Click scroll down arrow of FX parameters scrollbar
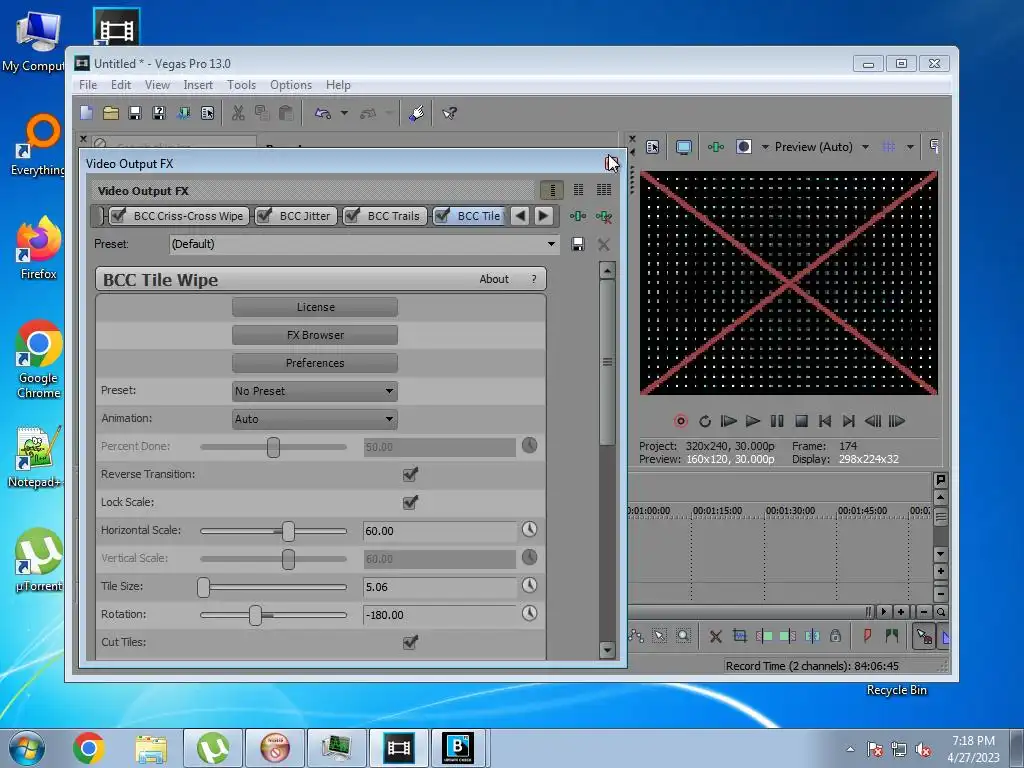 click(x=607, y=650)
